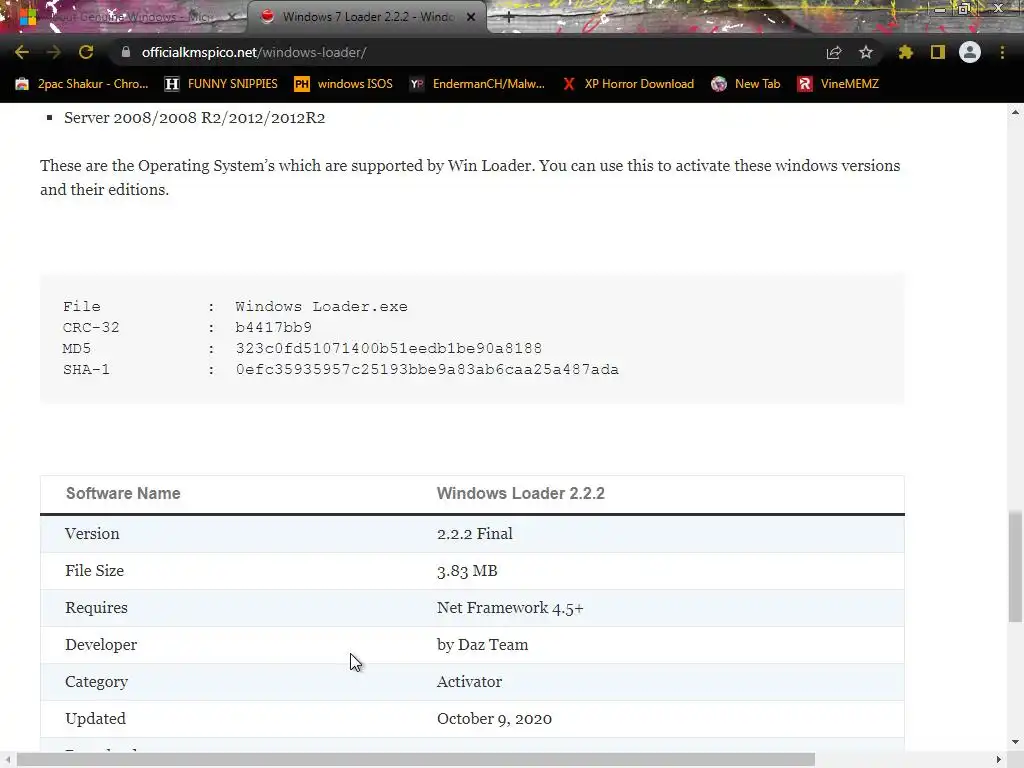Screen dimensions: 1024x768
Task: Open the FUNNY SNIPPIES bookmark
Action: pyautogui.click(x=221, y=84)
